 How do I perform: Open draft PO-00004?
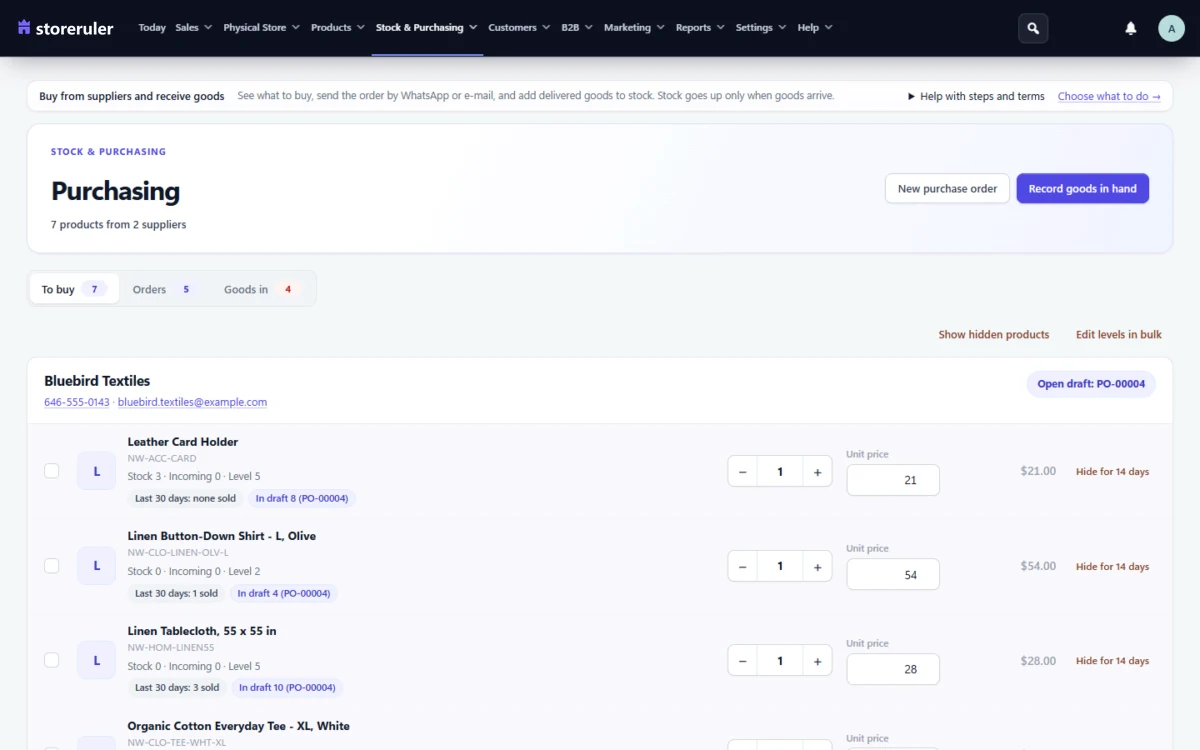1091,384
